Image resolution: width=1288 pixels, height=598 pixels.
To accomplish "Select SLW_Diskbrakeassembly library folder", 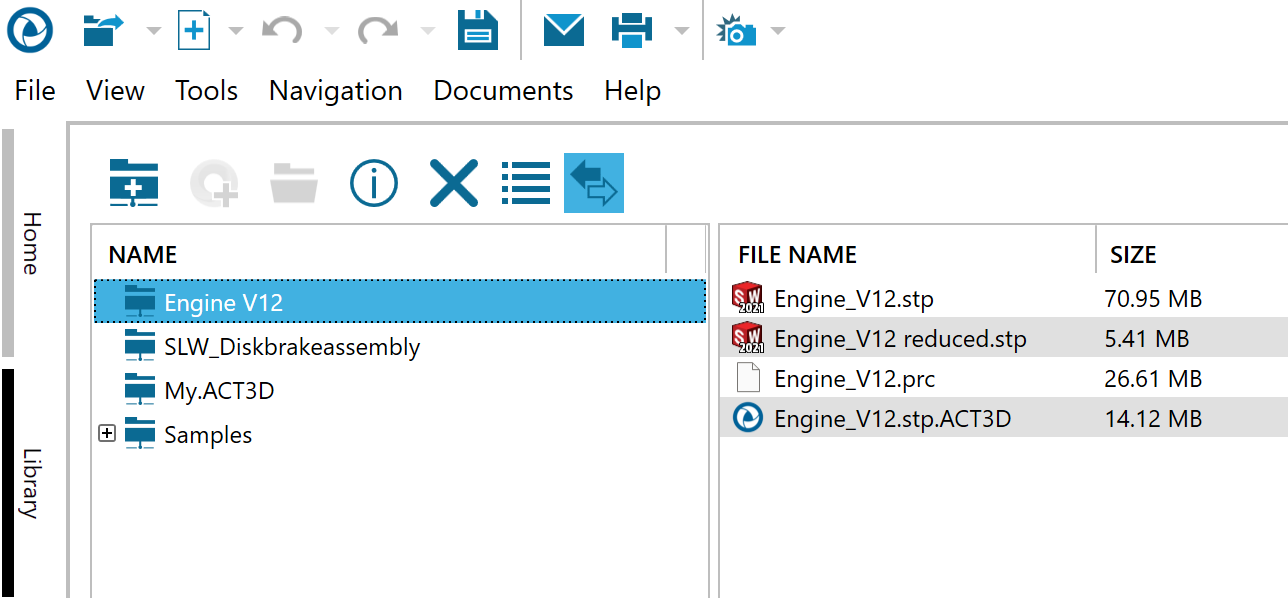I will 291,347.
